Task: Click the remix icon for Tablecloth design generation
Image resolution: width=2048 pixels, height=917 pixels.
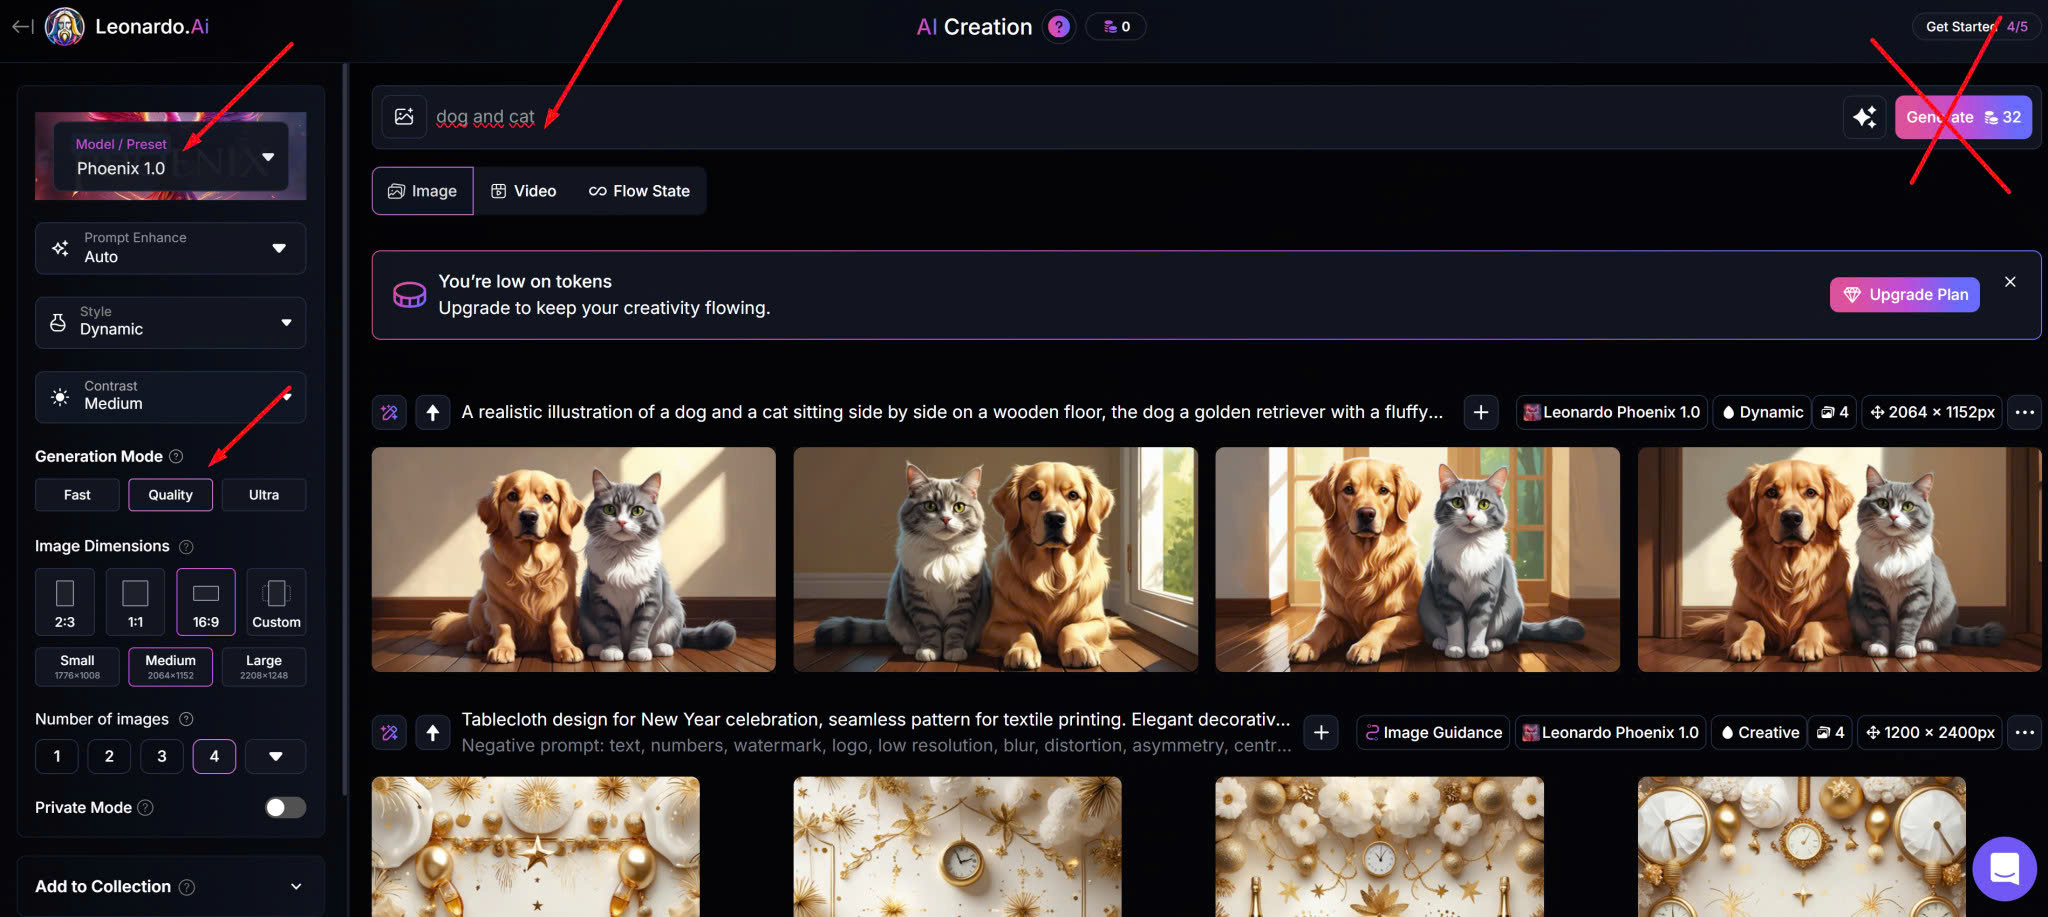Action: [x=389, y=733]
